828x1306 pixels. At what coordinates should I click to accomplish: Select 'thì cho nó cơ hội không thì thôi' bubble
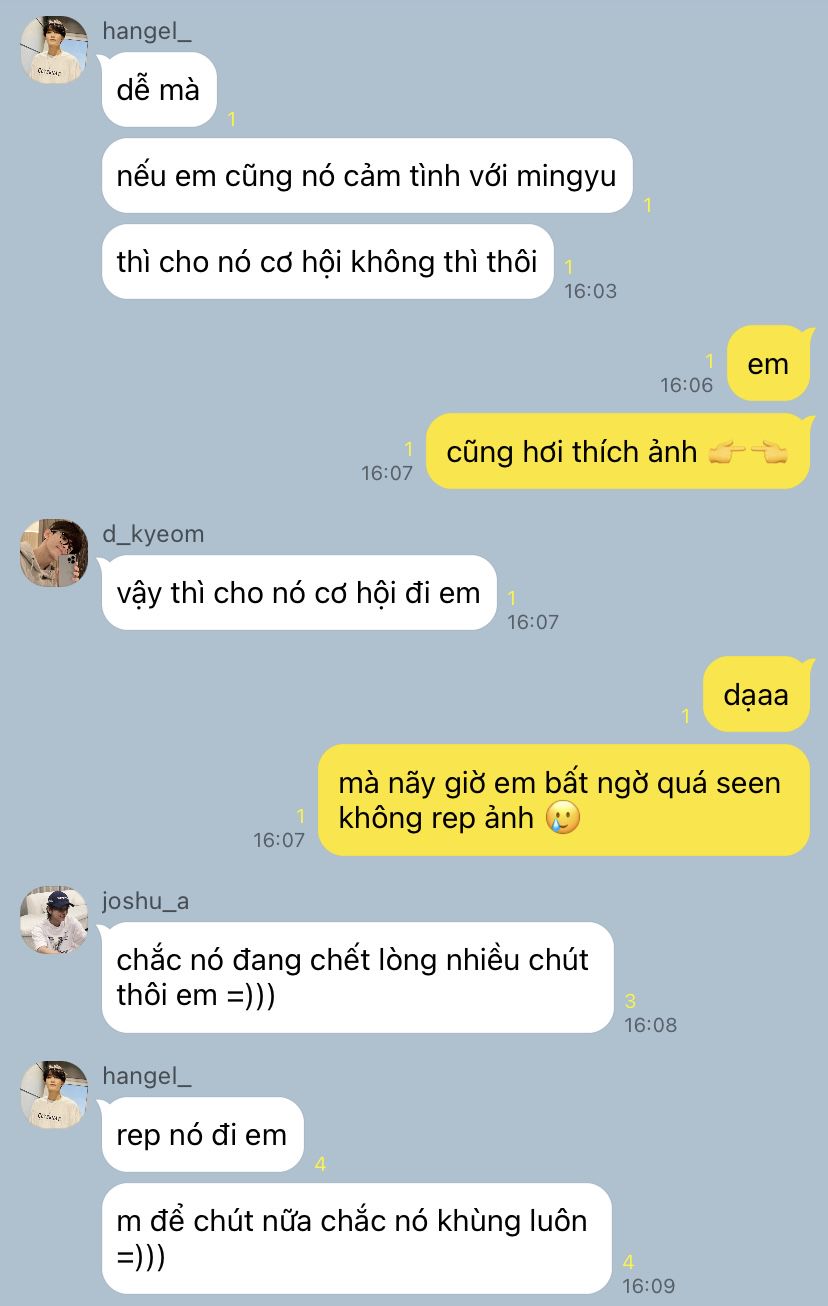point(328,262)
